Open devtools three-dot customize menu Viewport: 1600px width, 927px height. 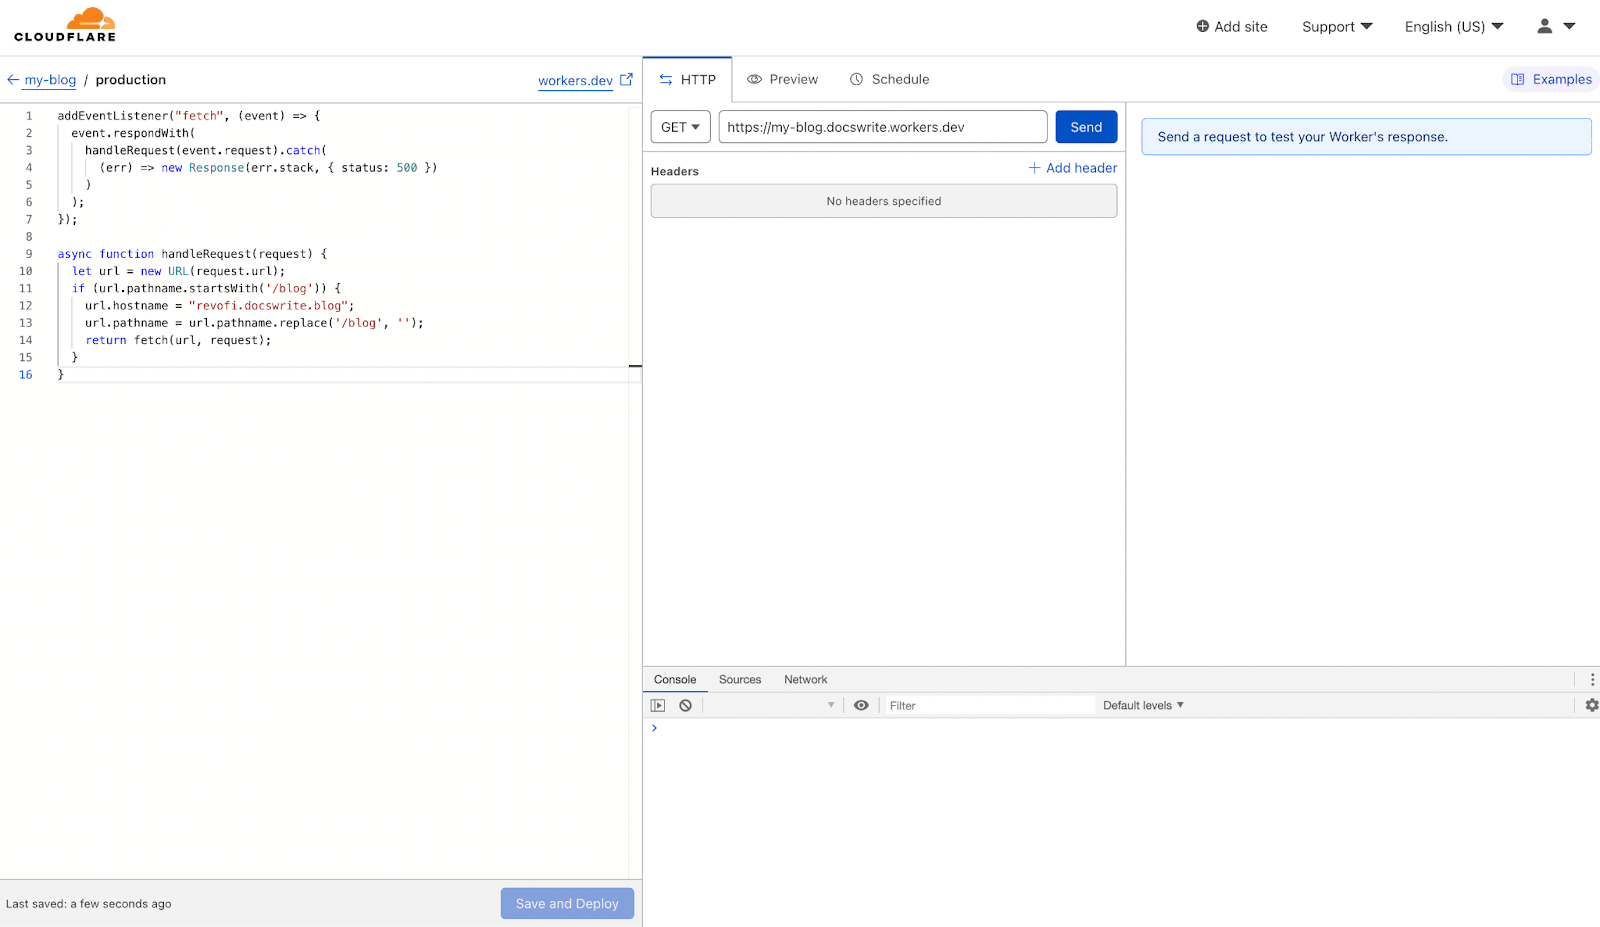(x=1592, y=679)
